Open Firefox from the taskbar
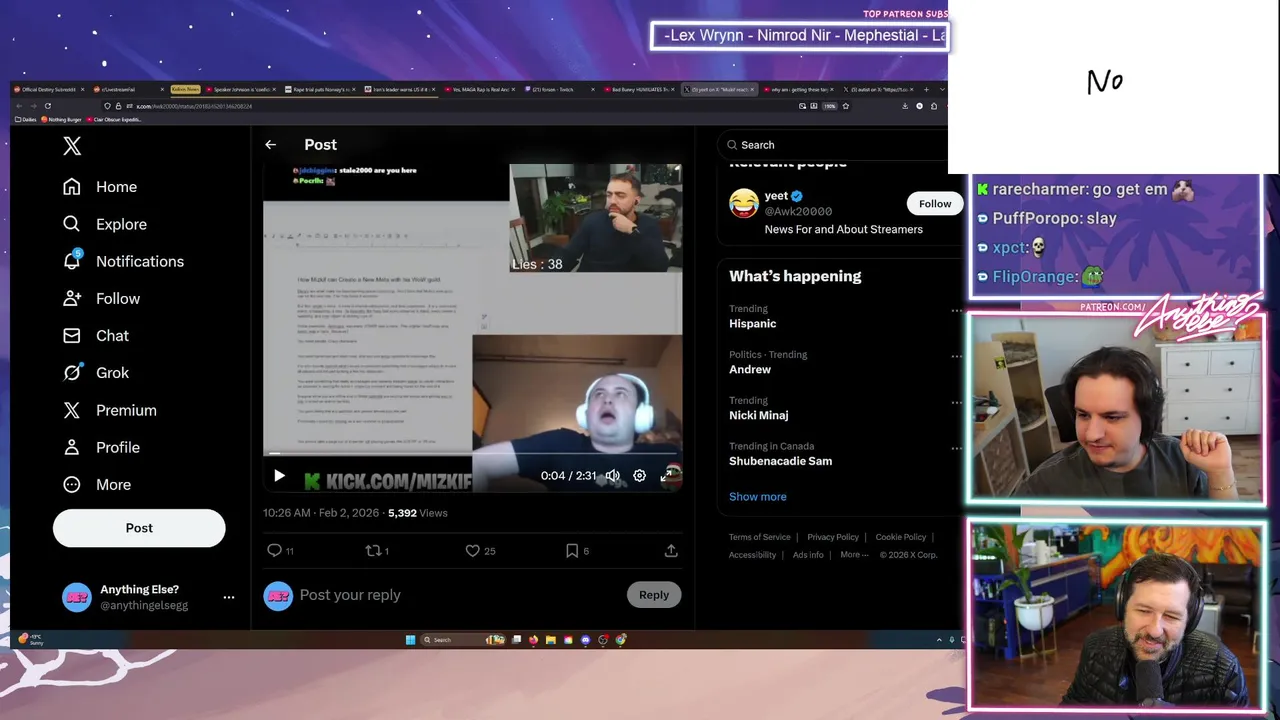 click(x=533, y=640)
